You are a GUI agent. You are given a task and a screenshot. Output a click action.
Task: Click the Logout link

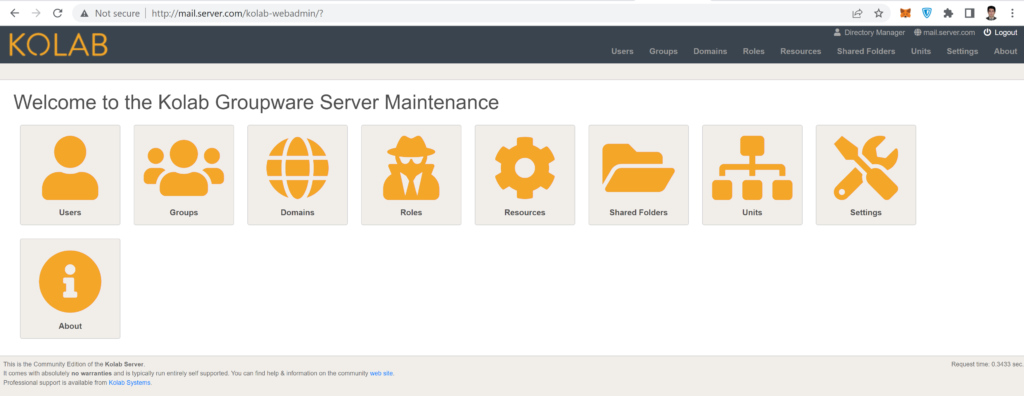point(1000,32)
